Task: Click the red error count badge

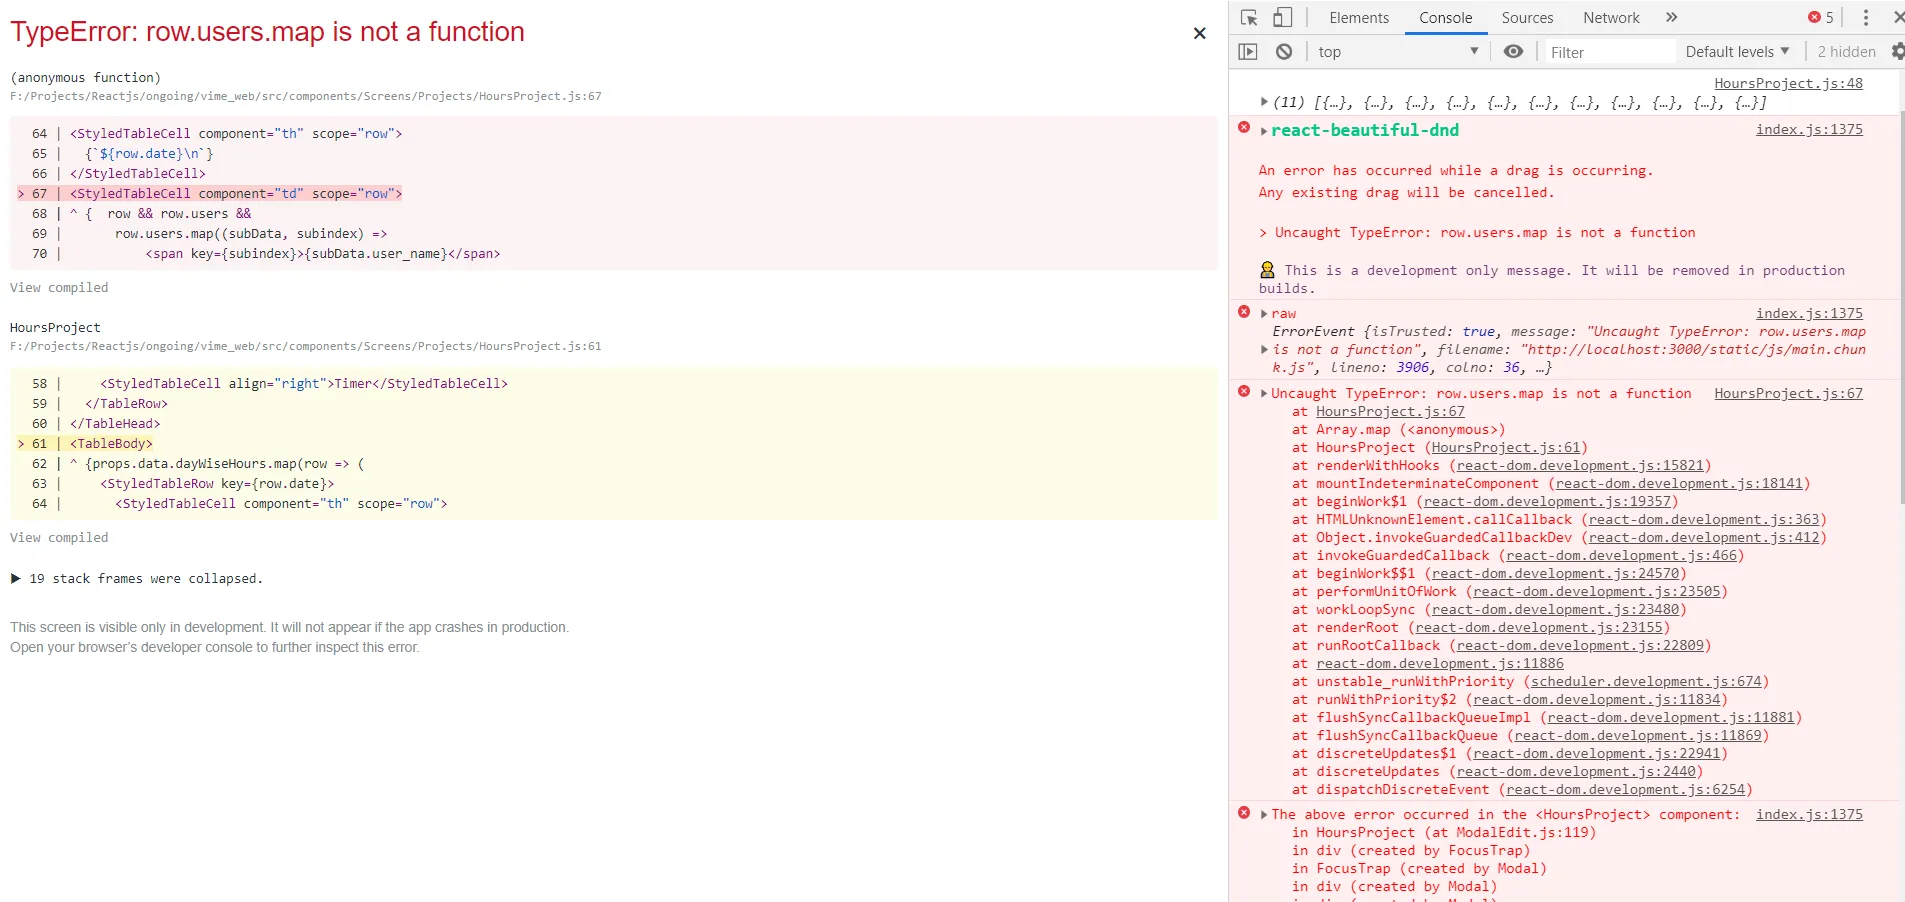Action: tap(1821, 18)
